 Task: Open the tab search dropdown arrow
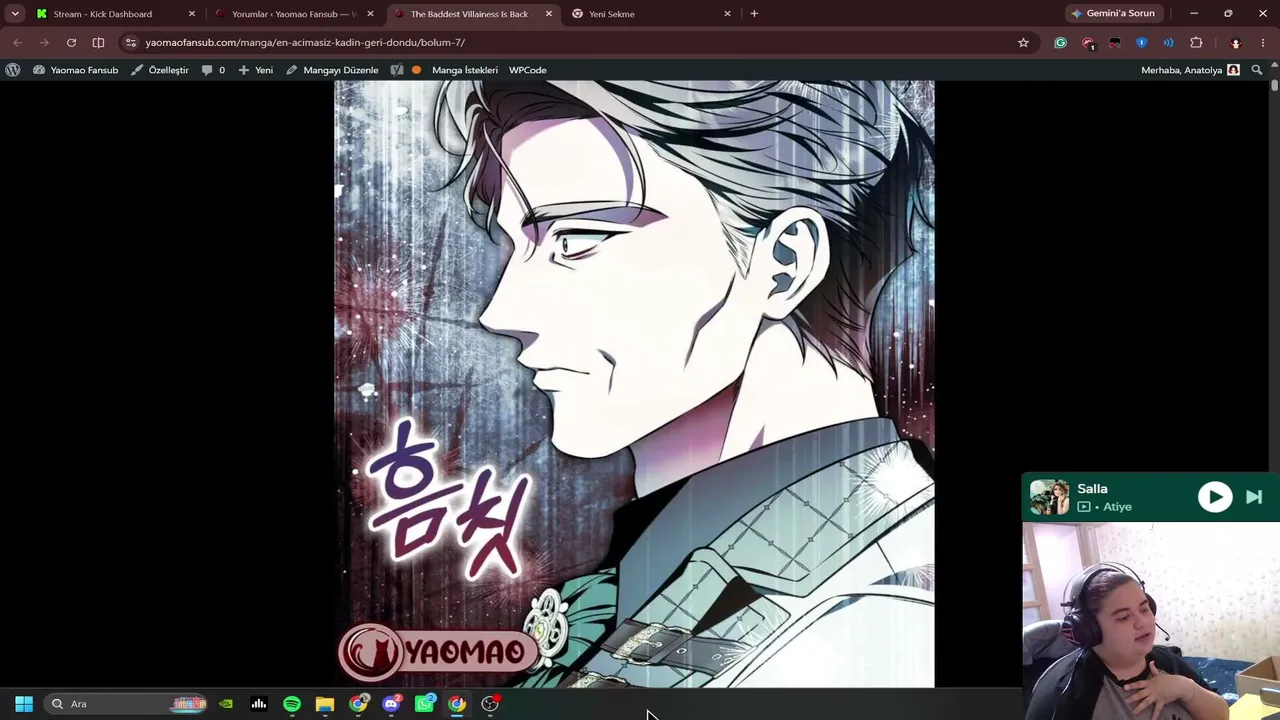point(15,14)
